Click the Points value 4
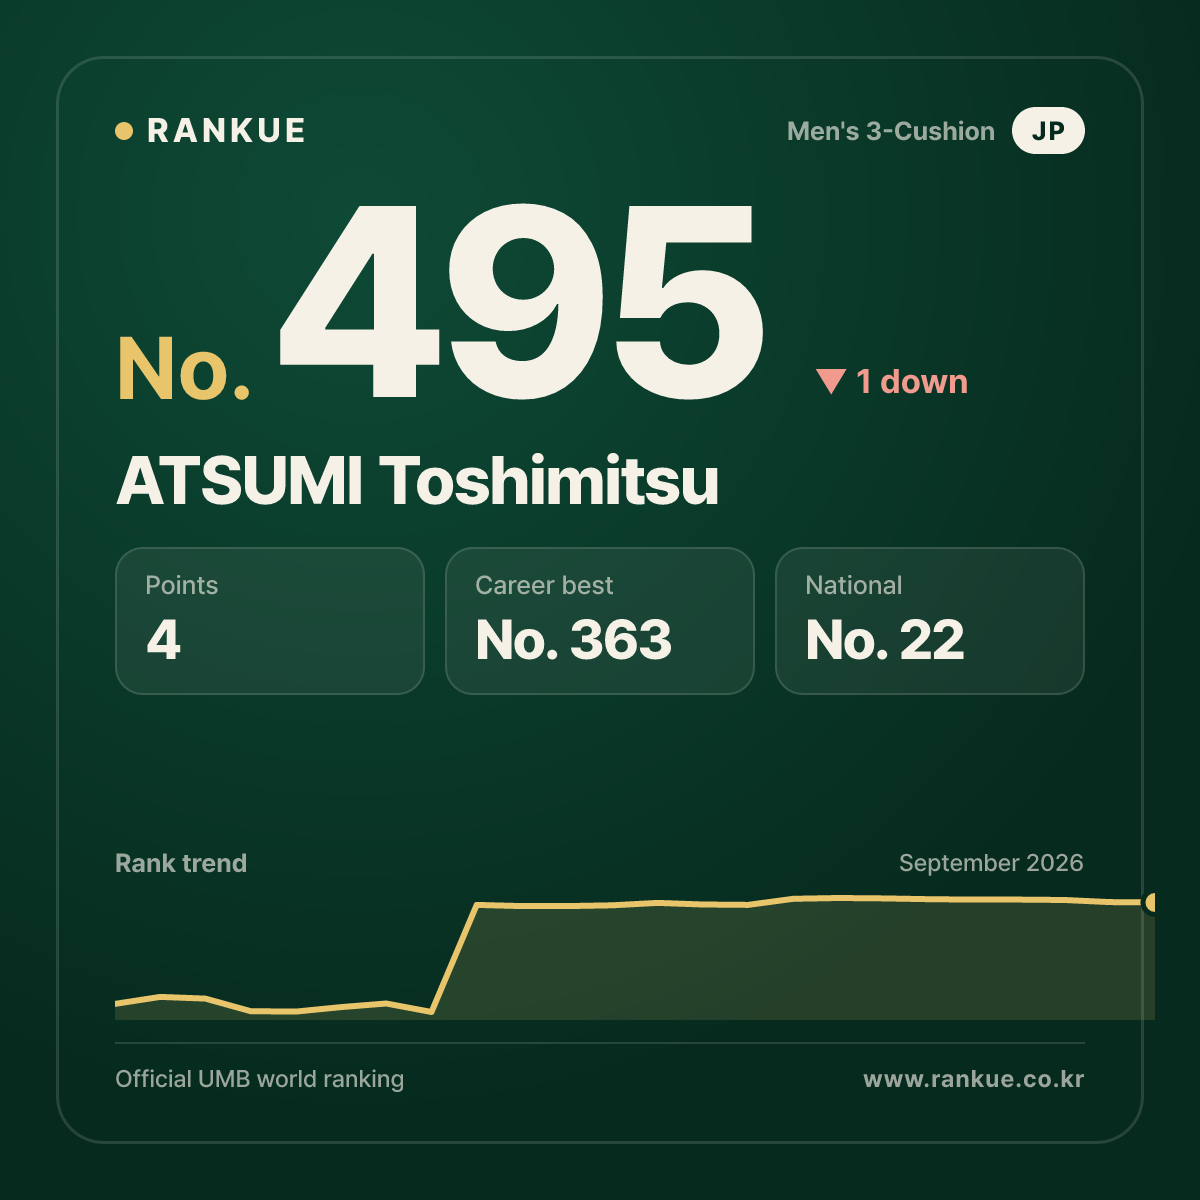The width and height of the screenshot is (1200, 1200). coord(164,640)
